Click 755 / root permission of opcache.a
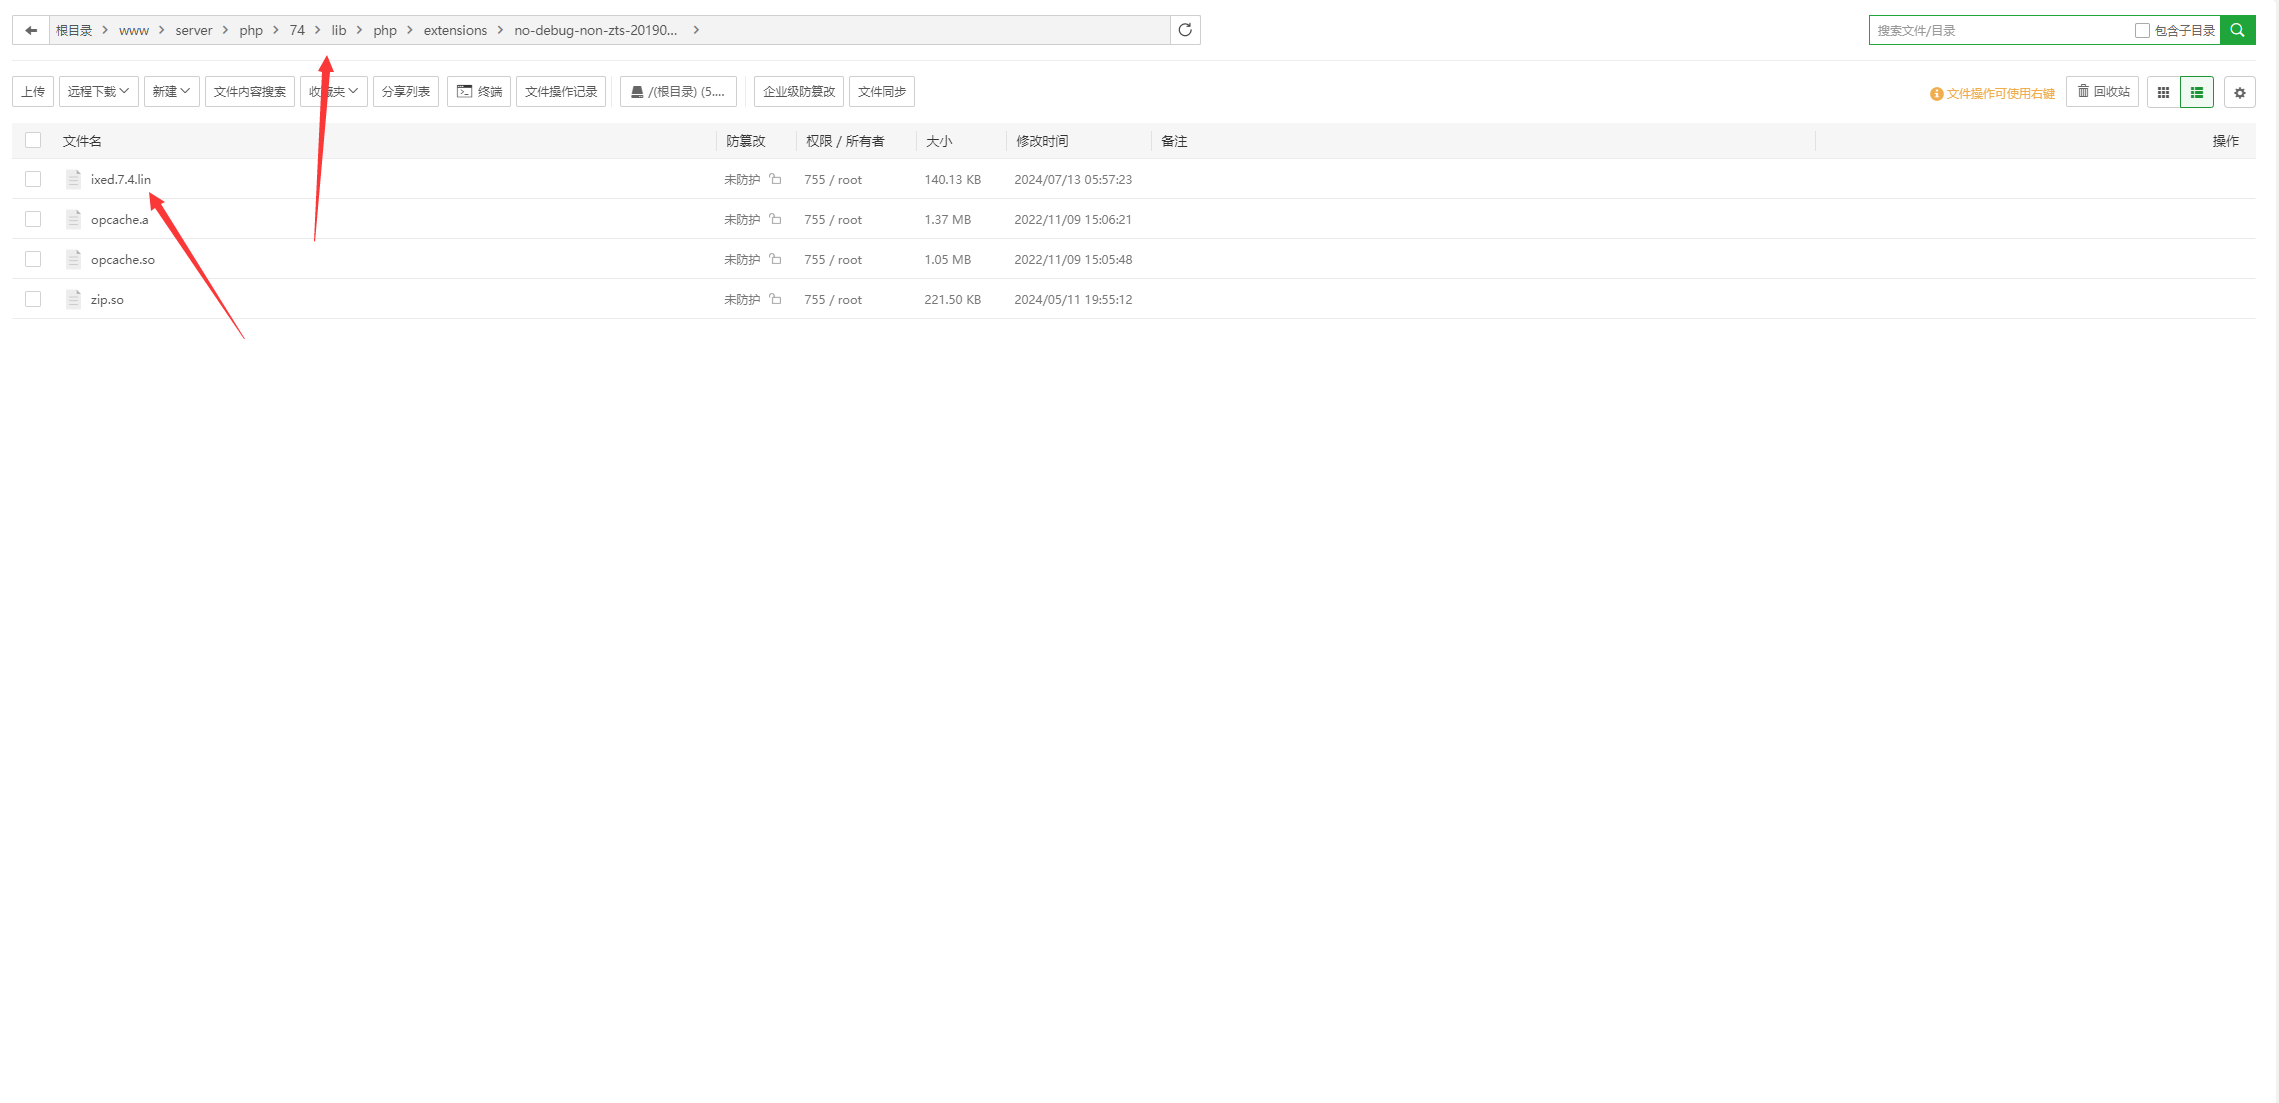The image size is (2279, 1103). click(x=833, y=219)
